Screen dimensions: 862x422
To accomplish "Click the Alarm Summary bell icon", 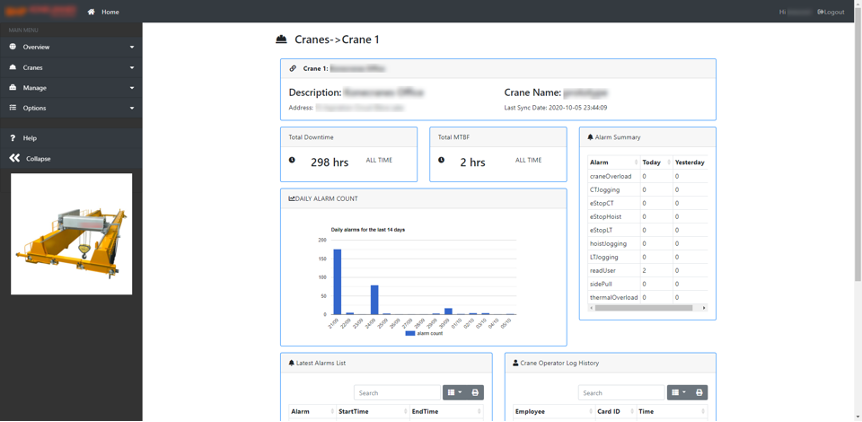I will tap(590, 137).
